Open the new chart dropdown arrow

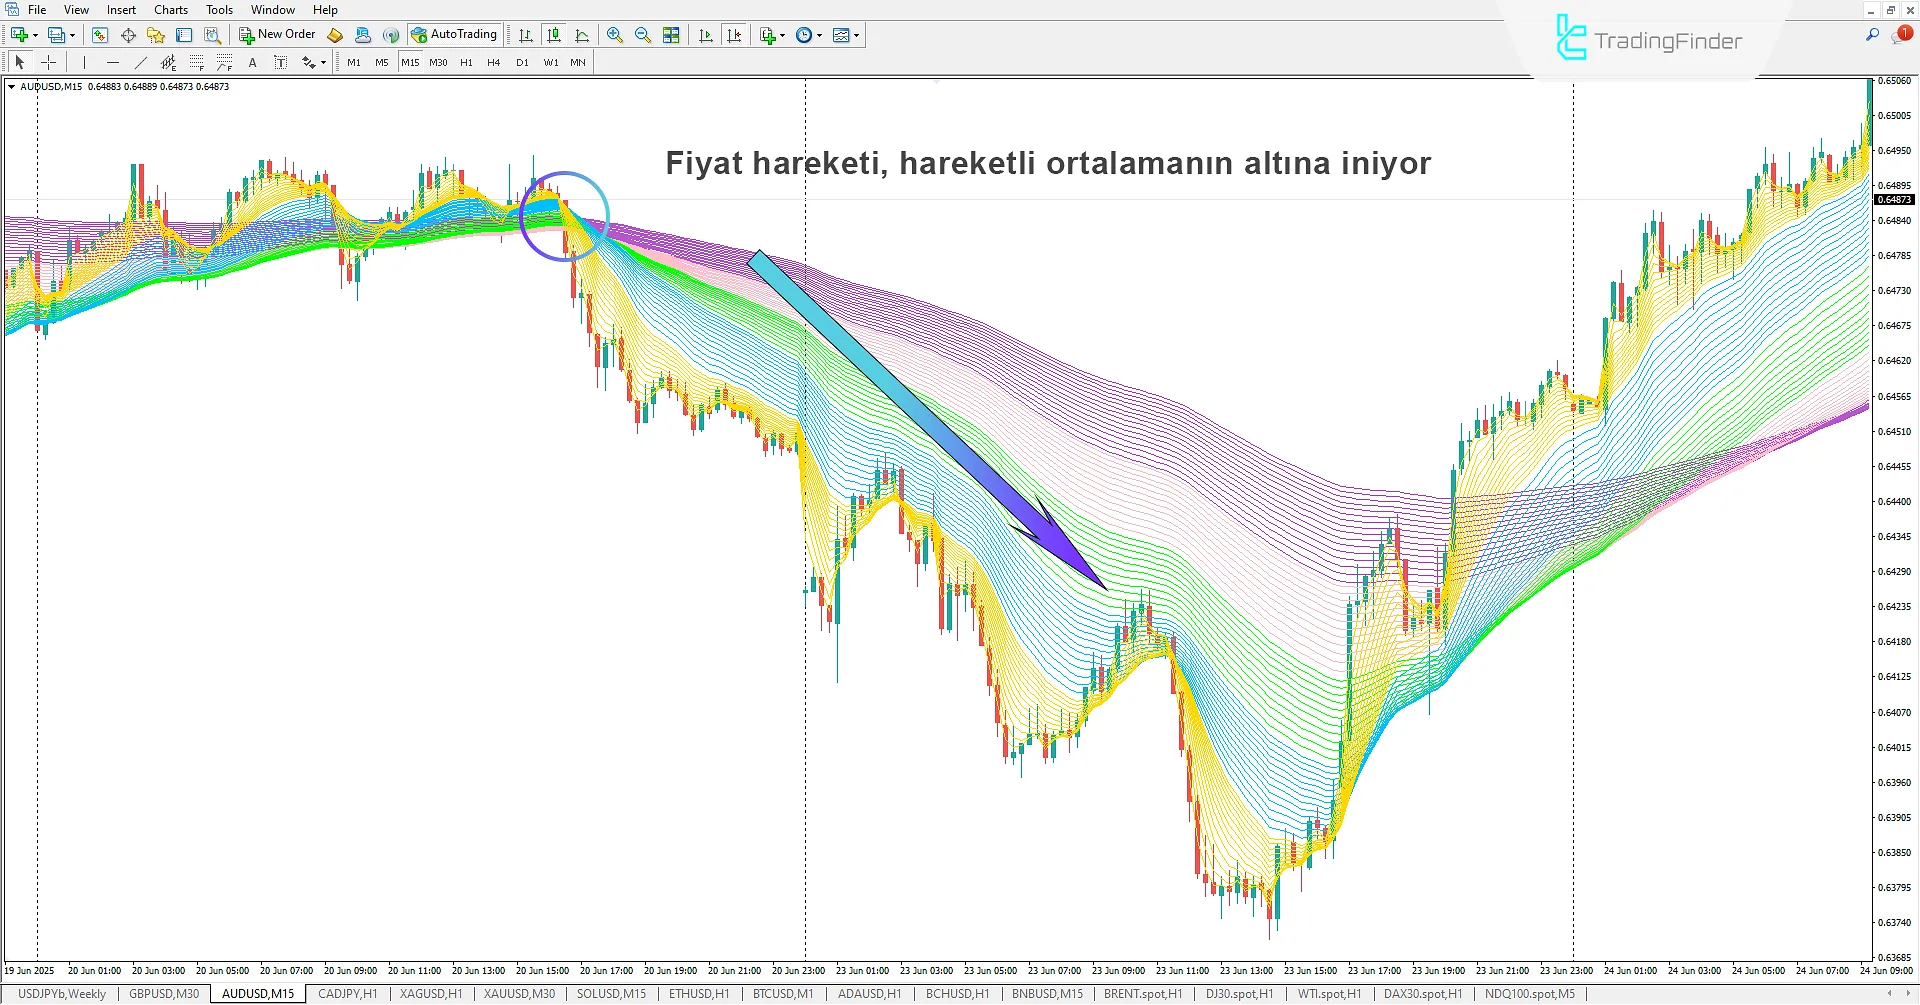click(36, 35)
